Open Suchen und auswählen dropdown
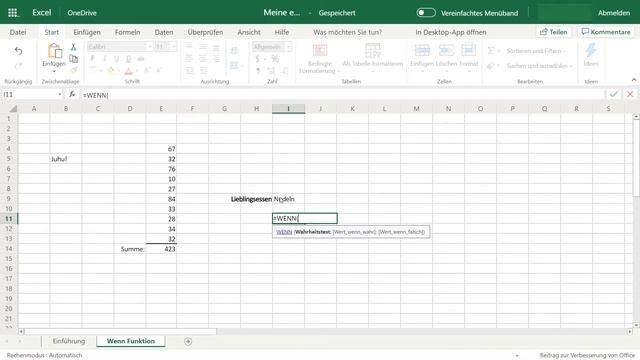Viewport: 640px width, 360px height. click(x=540, y=66)
